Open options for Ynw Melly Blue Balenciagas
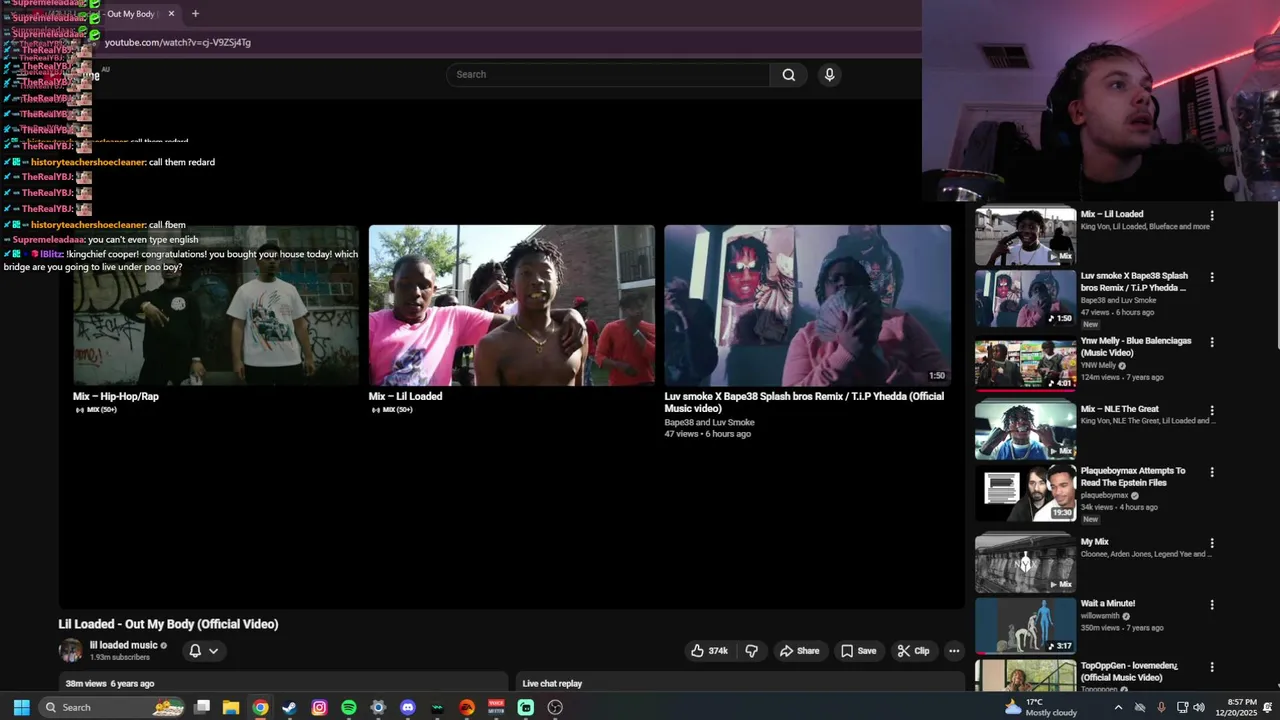 pos(1212,342)
